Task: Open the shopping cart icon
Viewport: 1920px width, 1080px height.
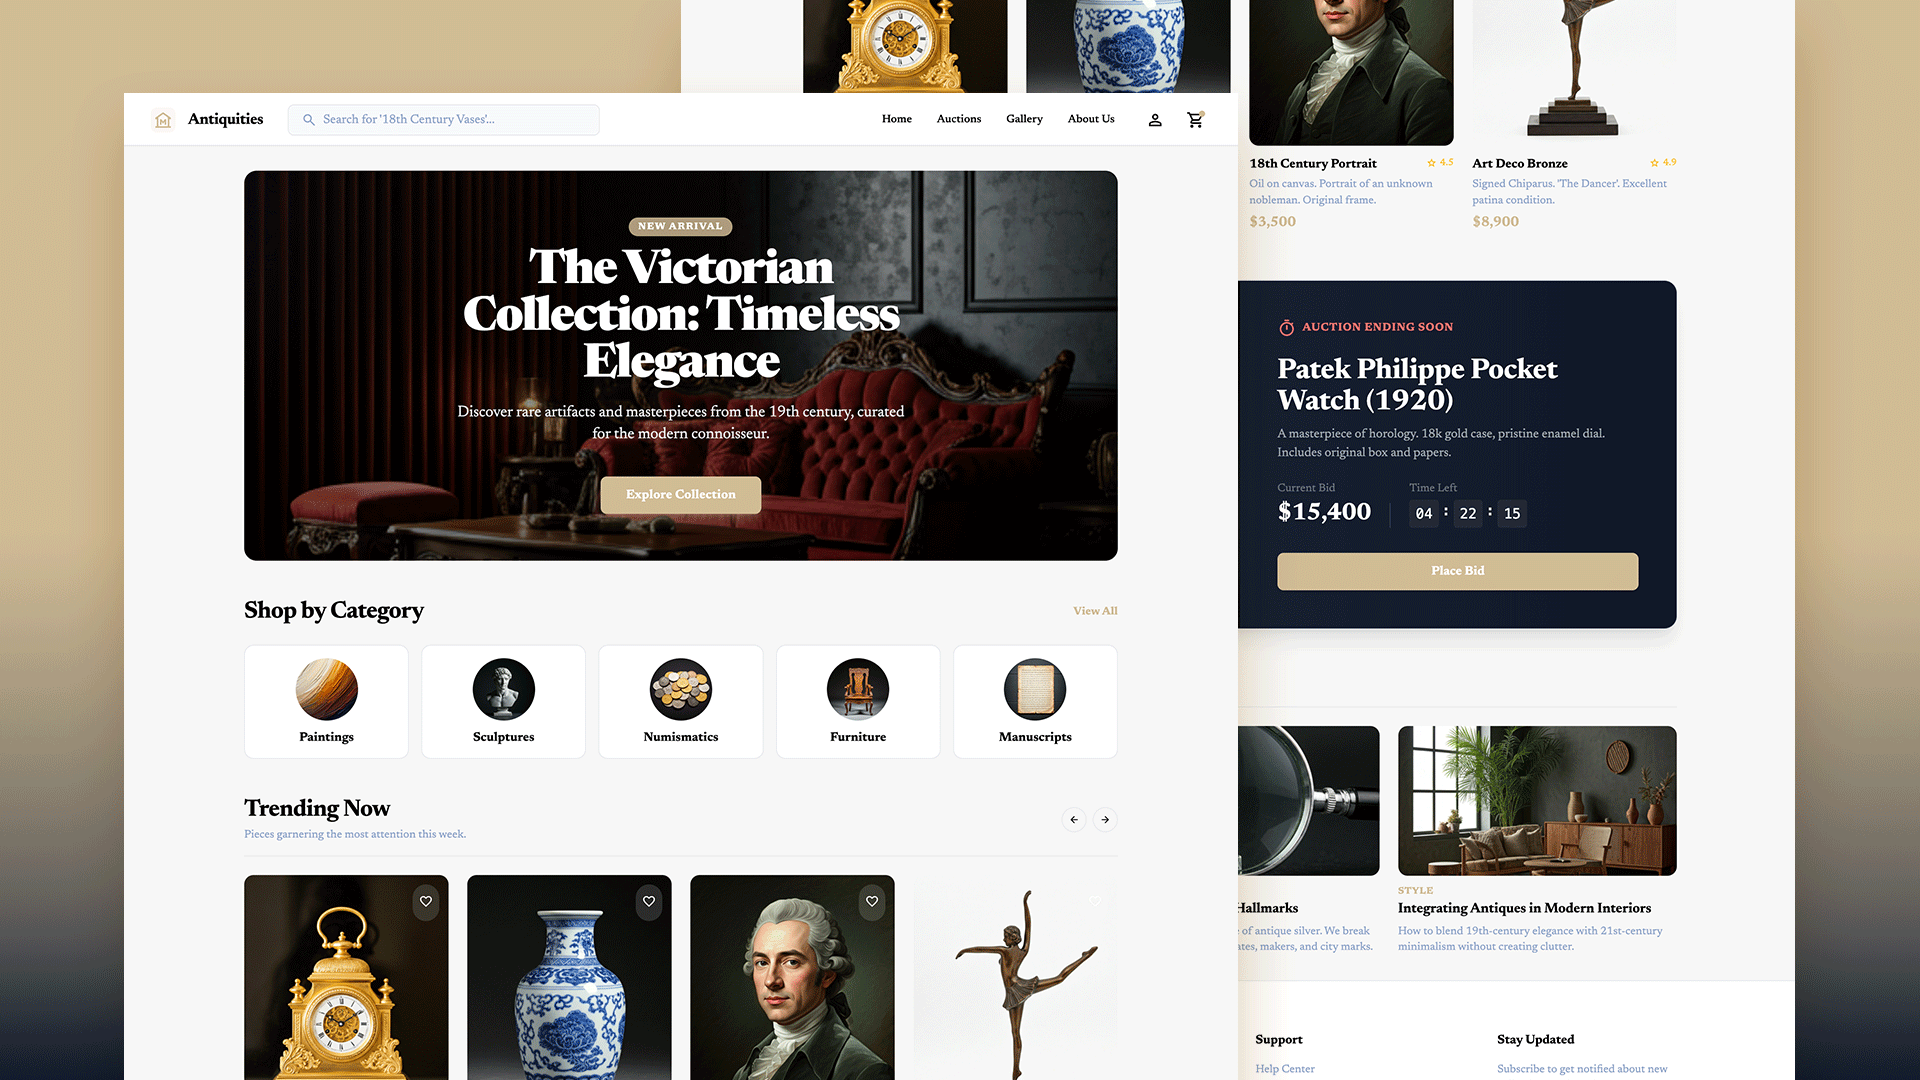Action: coord(1195,120)
